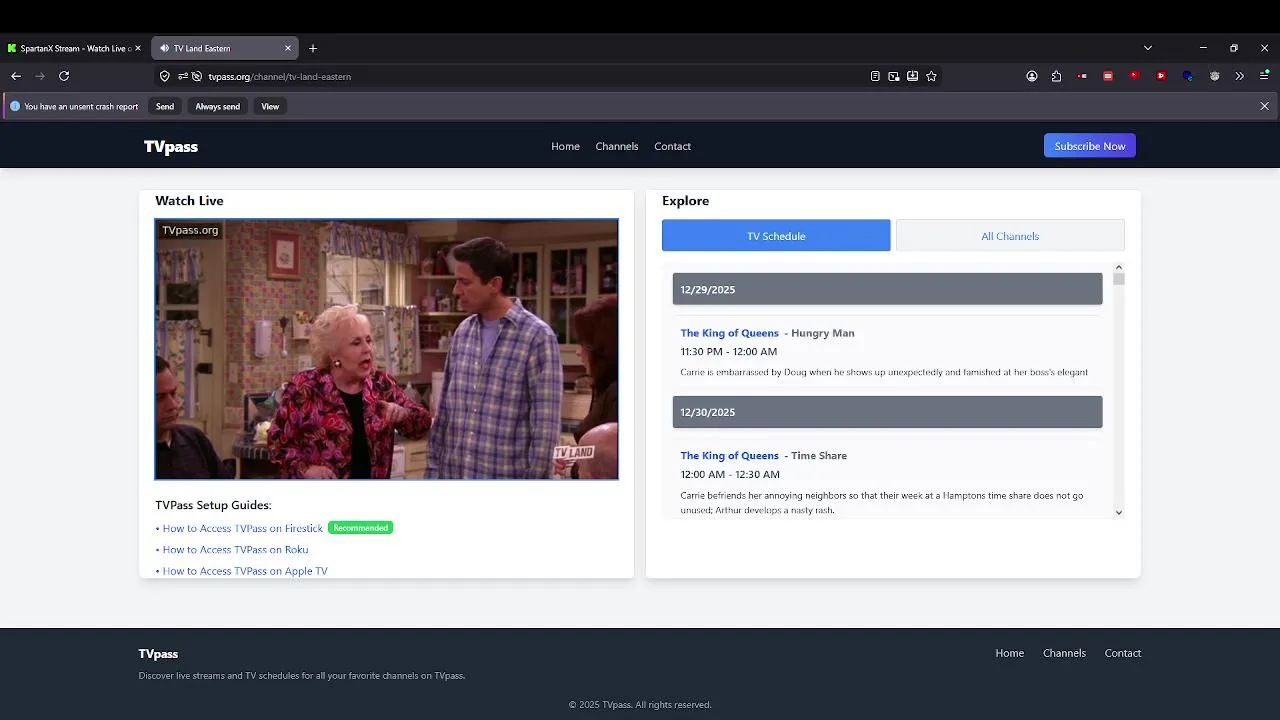This screenshot has height=720, width=1280.
Task: Open the Firefox account icon
Action: (x=1032, y=76)
